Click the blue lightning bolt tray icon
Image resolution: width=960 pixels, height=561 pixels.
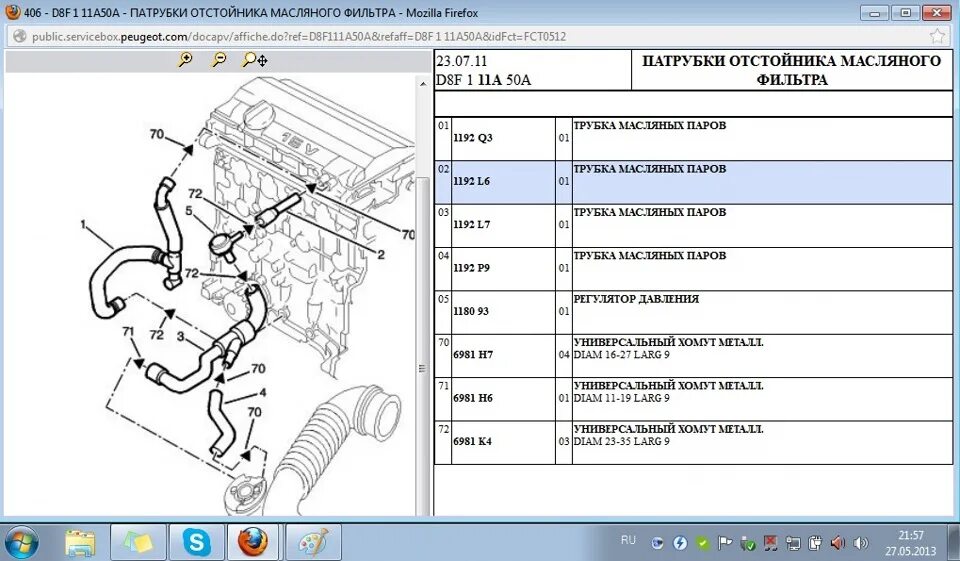coord(680,543)
